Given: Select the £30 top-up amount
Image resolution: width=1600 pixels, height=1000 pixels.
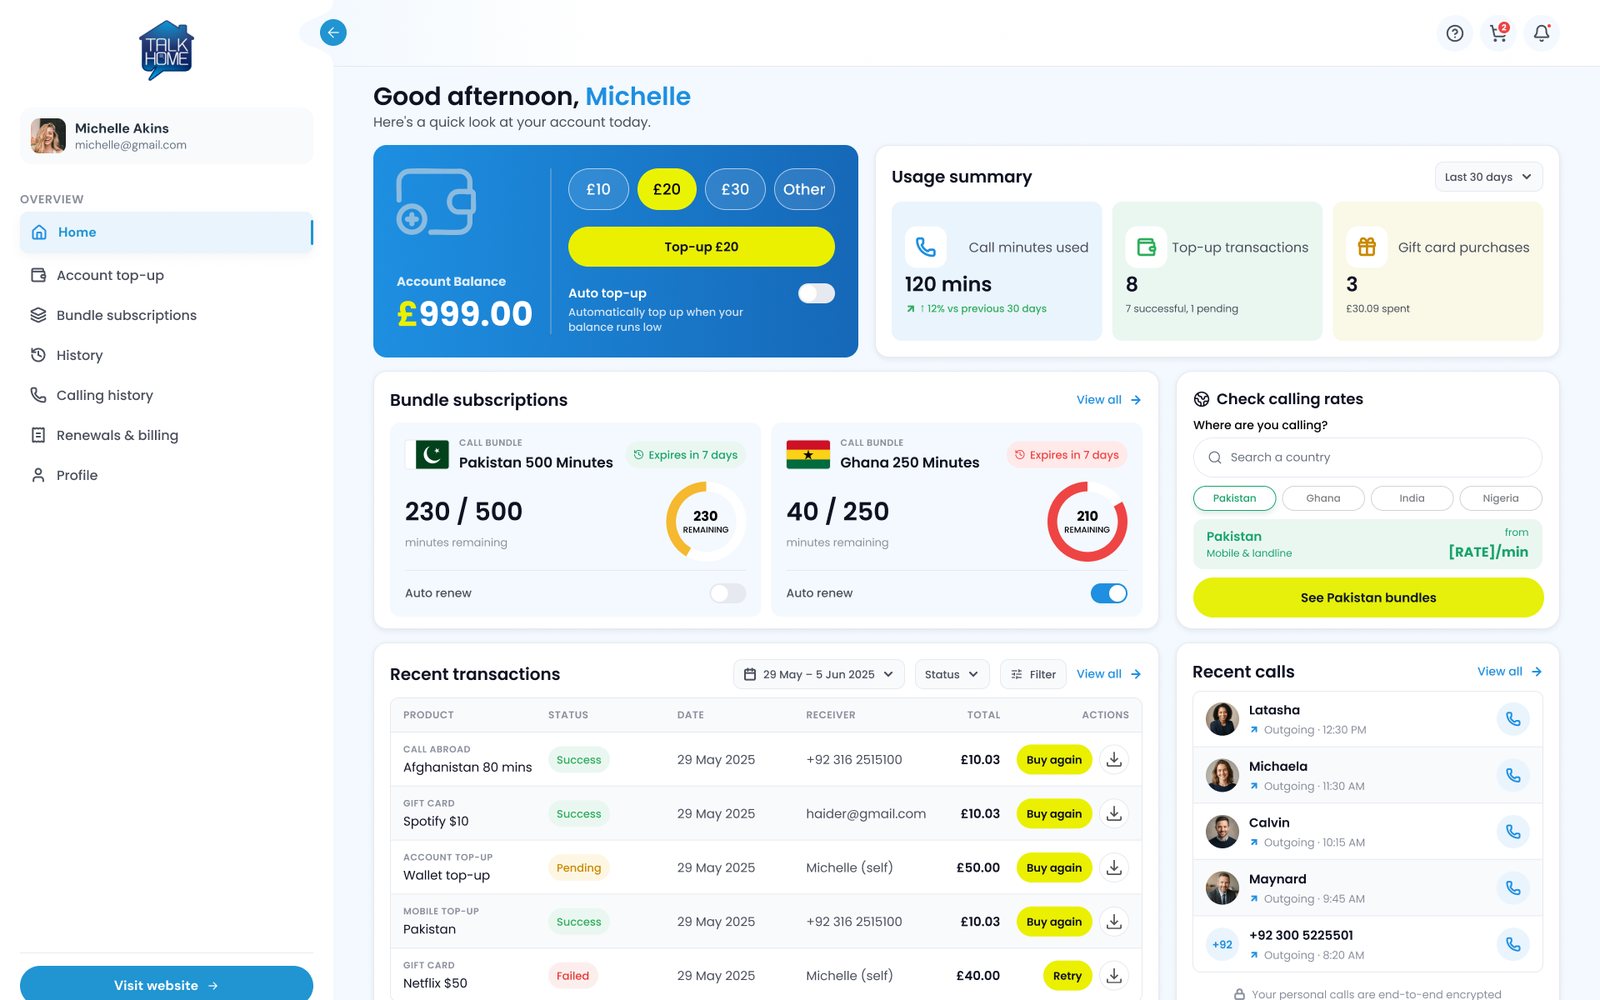Looking at the screenshot, I should [735, 189].
